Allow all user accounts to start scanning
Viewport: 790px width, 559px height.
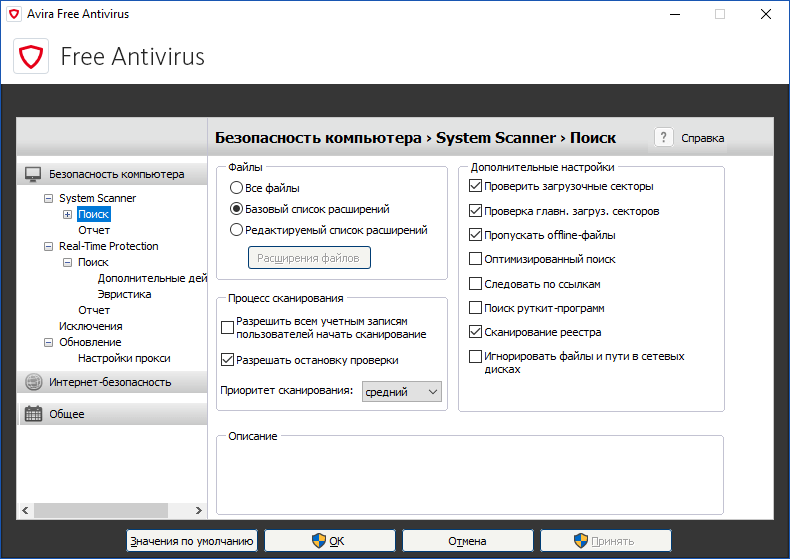coord(227,328)
